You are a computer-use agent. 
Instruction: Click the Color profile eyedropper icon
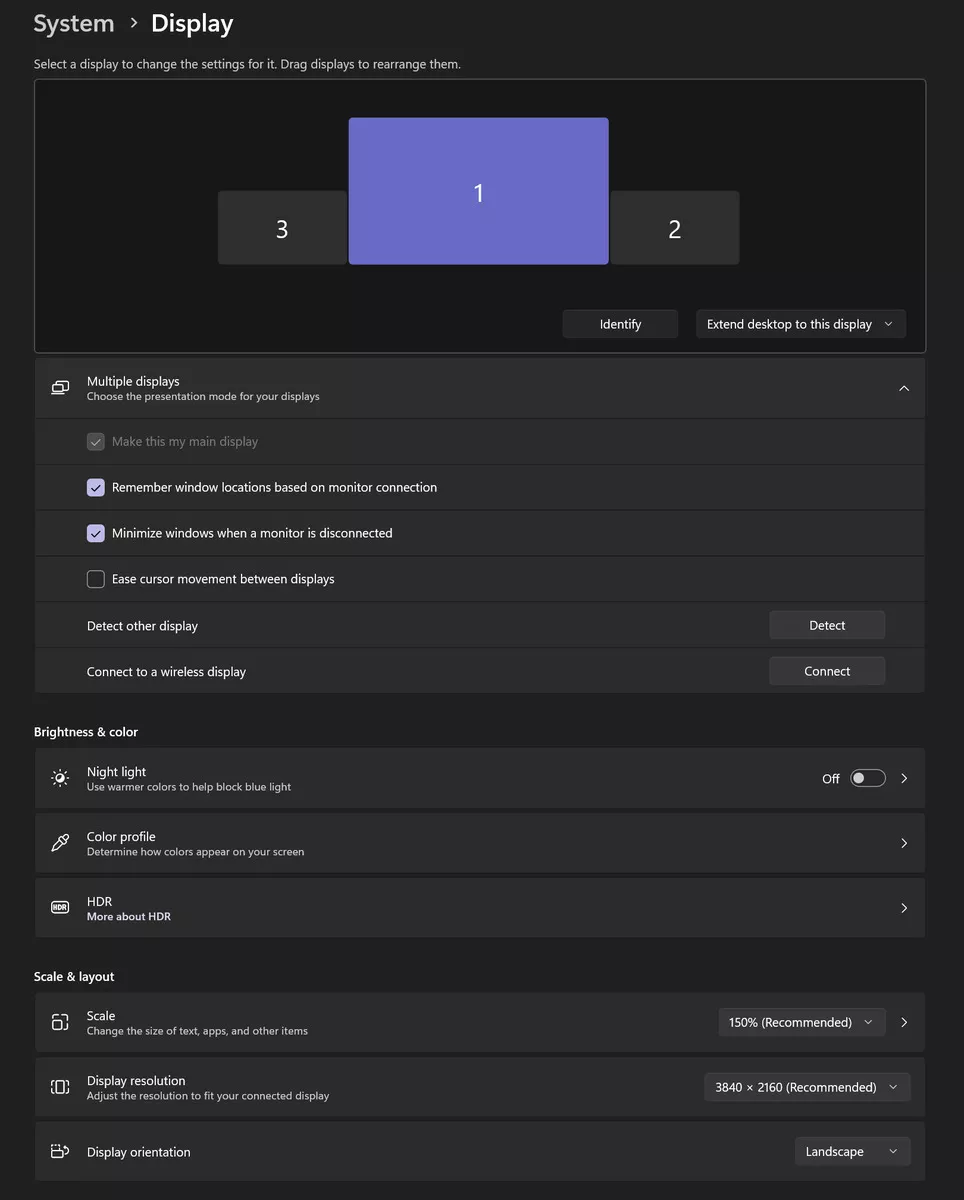[x=60, y=843]
